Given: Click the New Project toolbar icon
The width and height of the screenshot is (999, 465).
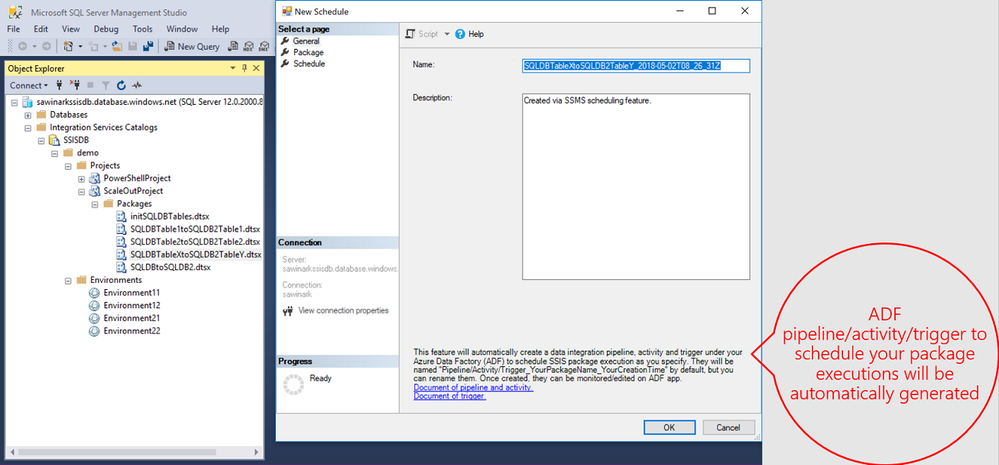Looking at the screenshot, I should coord(68,46).
